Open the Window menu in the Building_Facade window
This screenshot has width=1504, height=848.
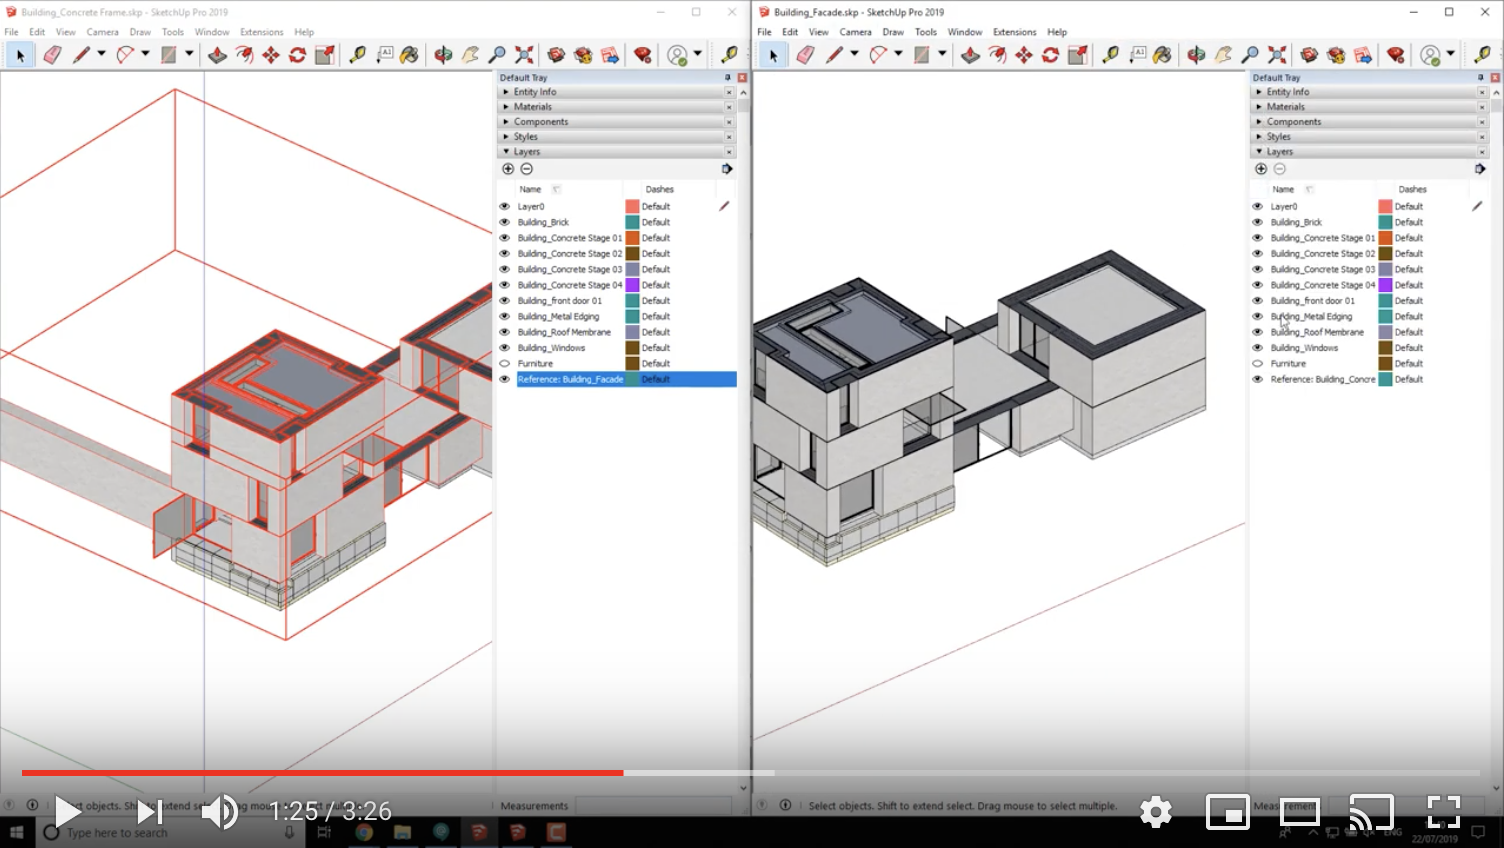964,32
